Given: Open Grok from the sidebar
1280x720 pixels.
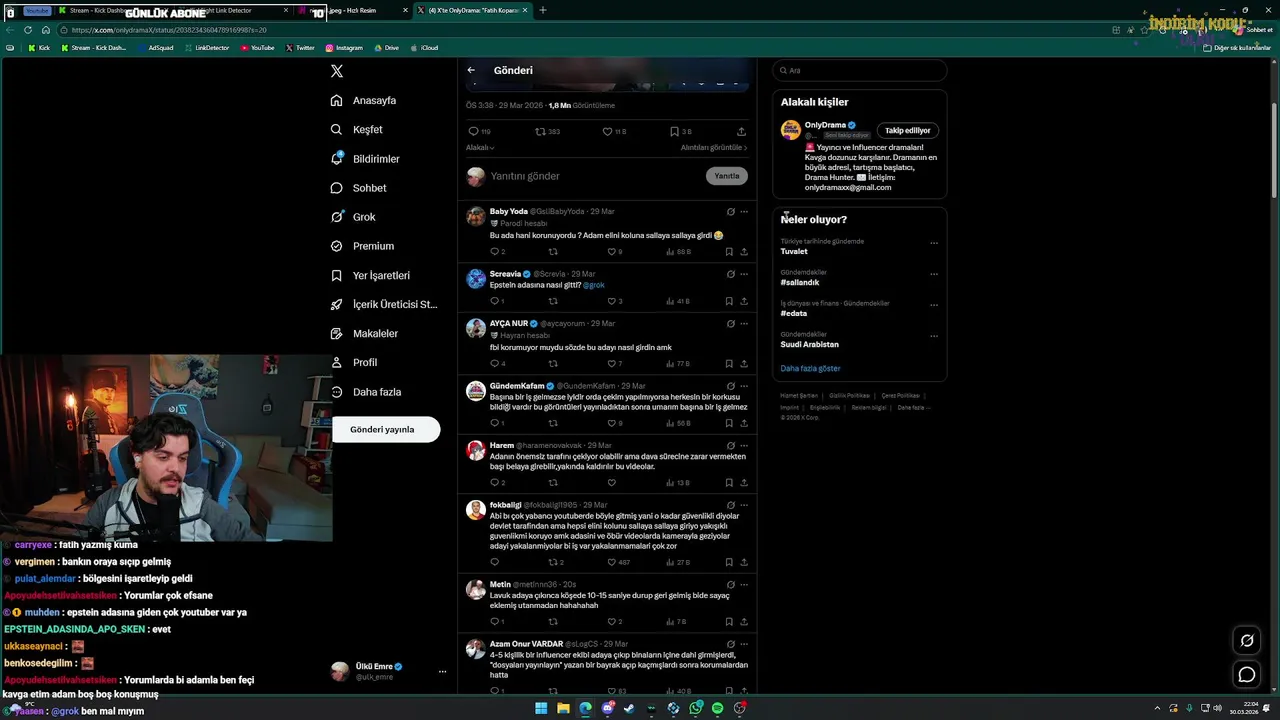Looking at the screenshot, I should coord(353,217).
